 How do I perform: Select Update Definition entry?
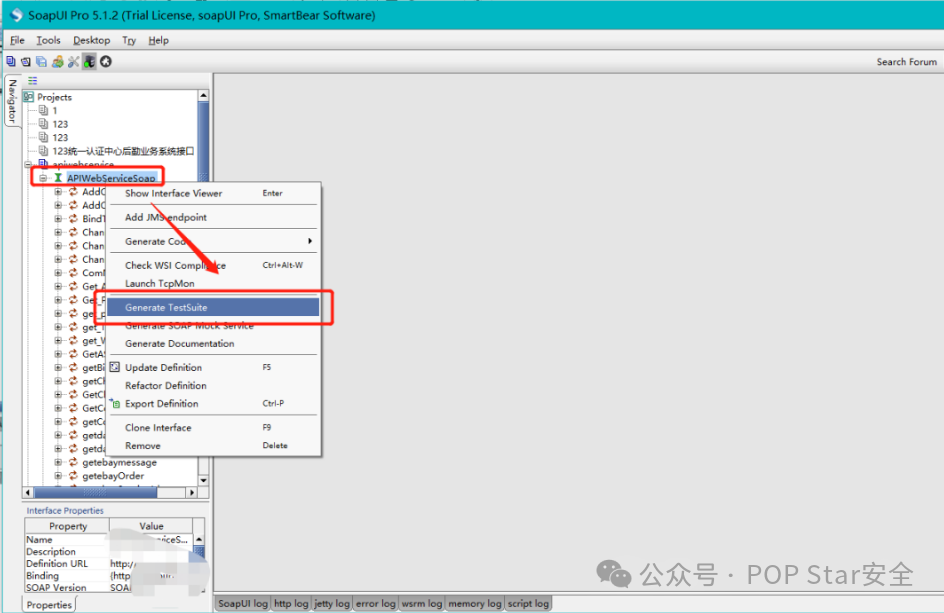pos(213,367)
